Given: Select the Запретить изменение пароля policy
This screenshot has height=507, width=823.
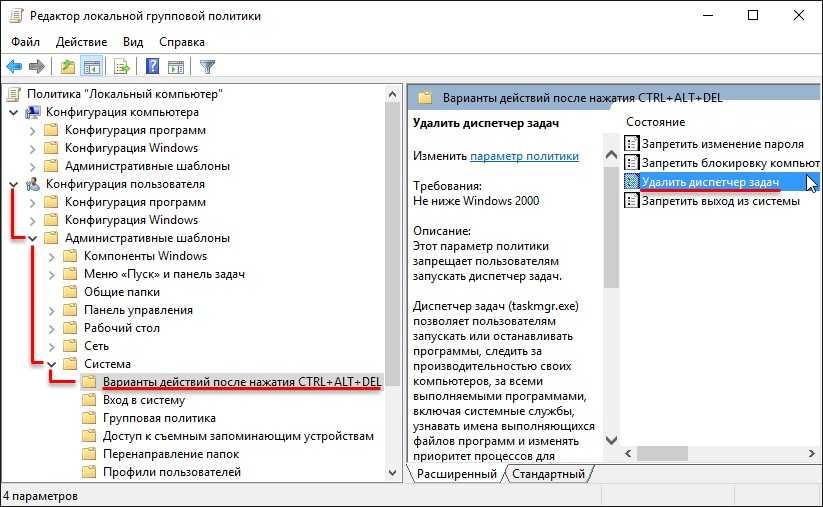Looking at the screenshot, I should pos(722,143).
